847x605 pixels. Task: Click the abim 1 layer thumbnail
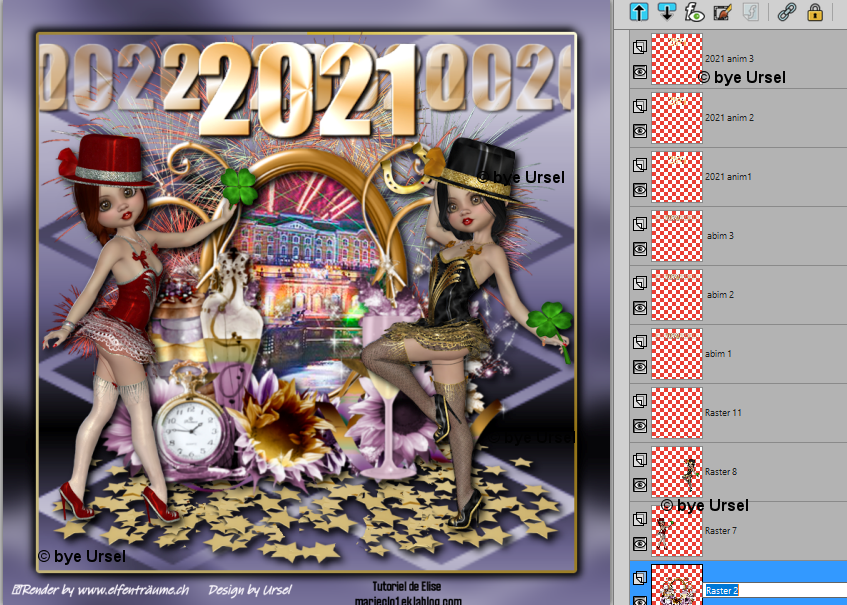(677, 354)
